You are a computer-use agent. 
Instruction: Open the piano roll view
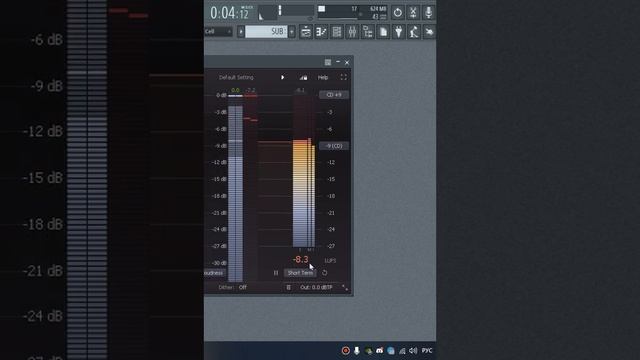[x=321, y=32]
